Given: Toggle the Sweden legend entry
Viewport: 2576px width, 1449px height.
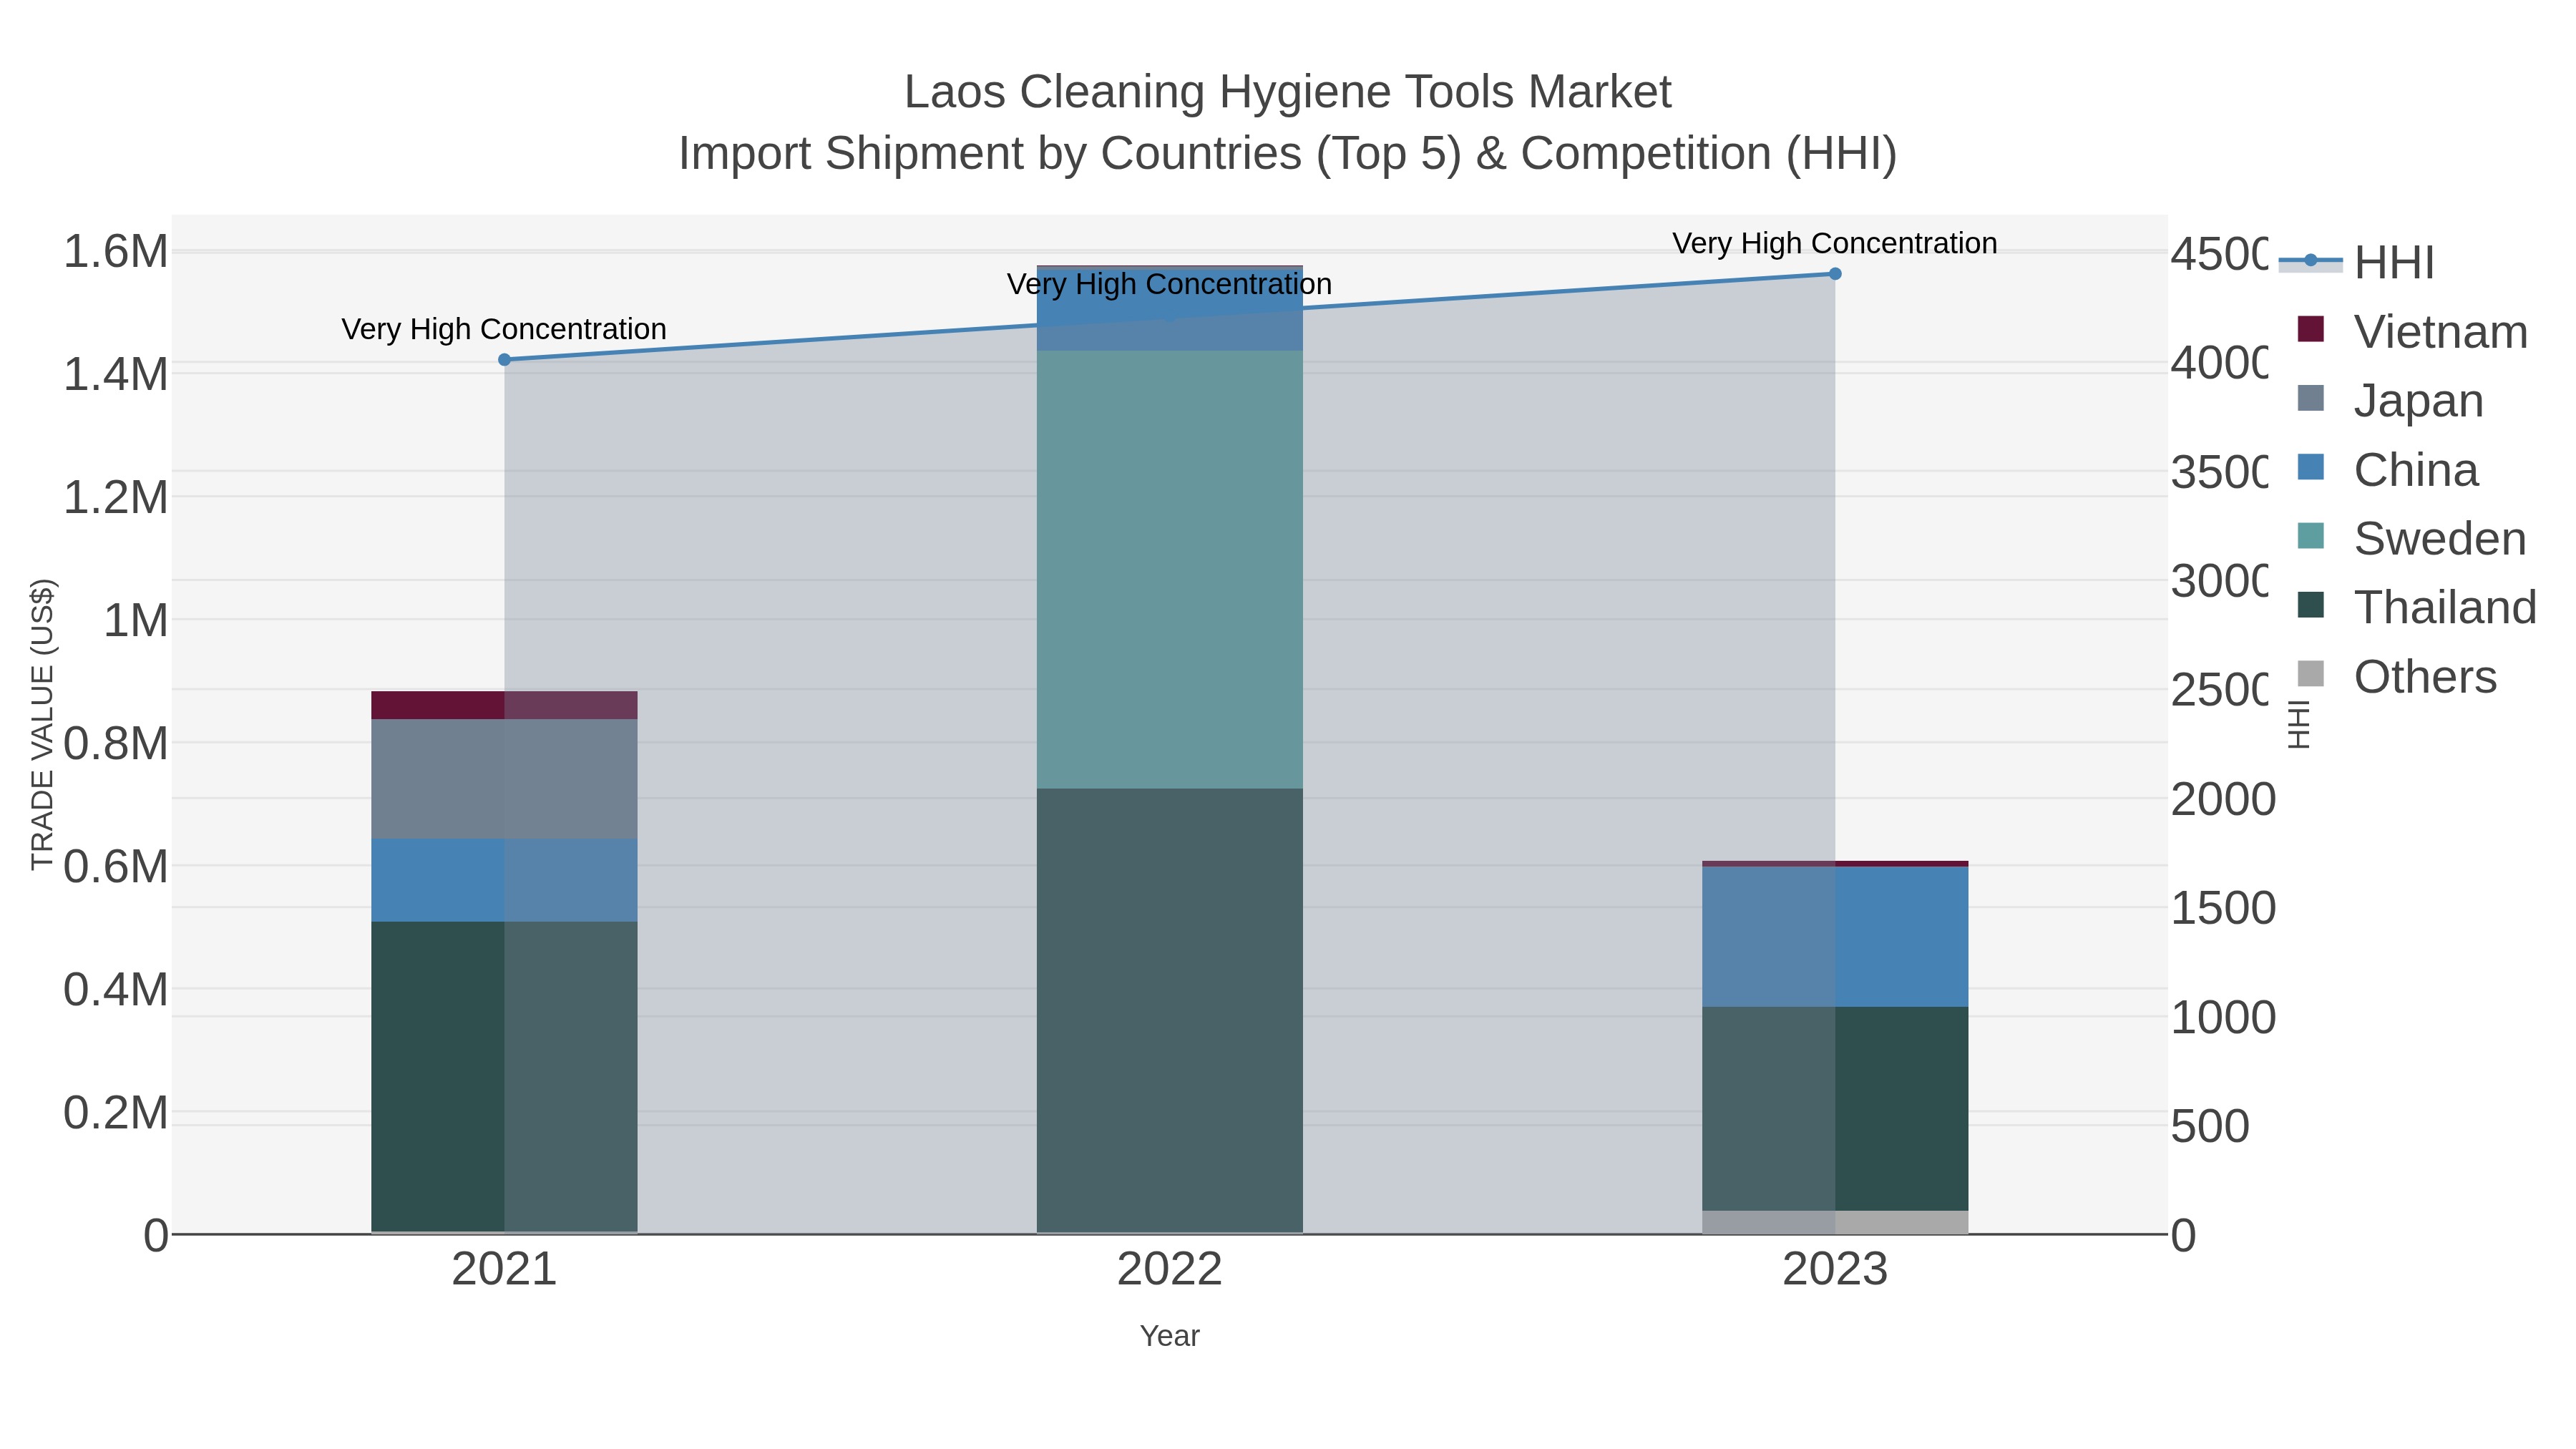Looking at the screenshot, I should tap(2412, 538).
